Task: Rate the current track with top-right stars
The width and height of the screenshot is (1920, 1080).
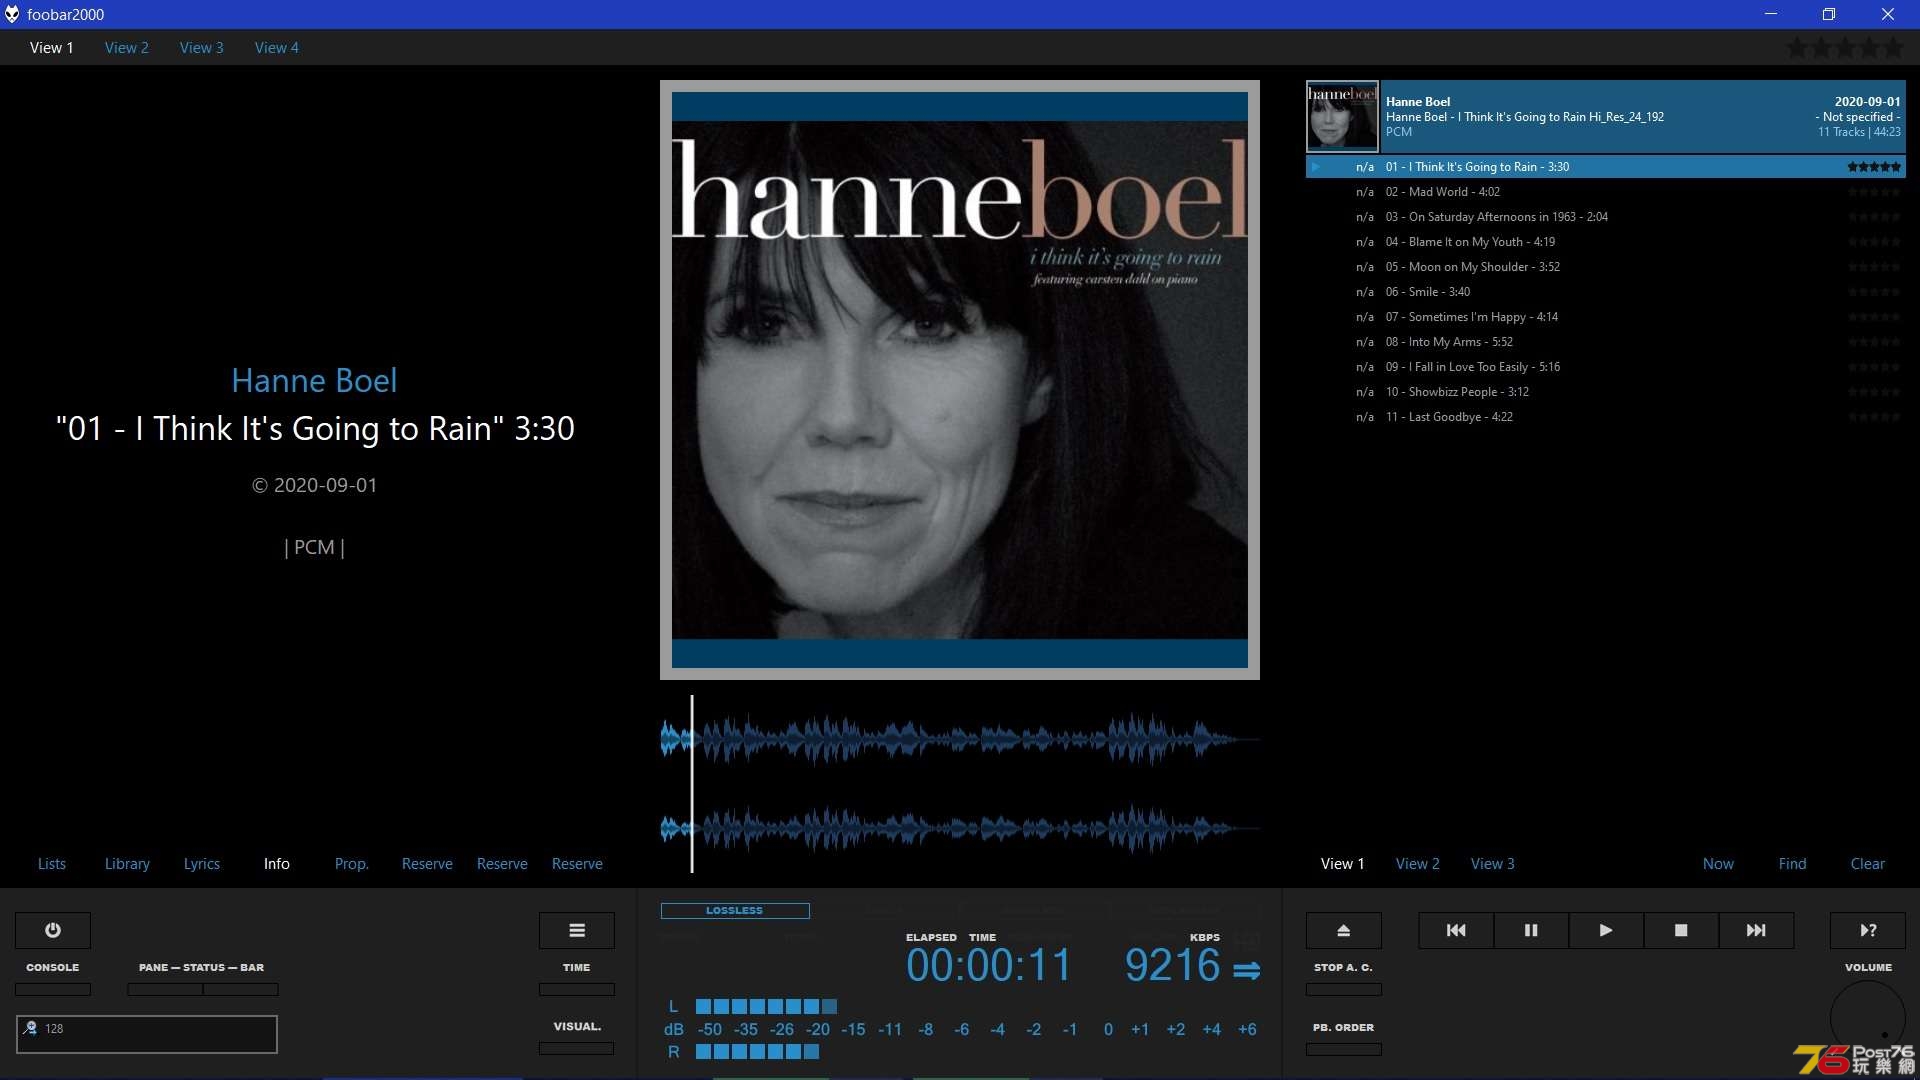Action: (x=1845, y=47)
